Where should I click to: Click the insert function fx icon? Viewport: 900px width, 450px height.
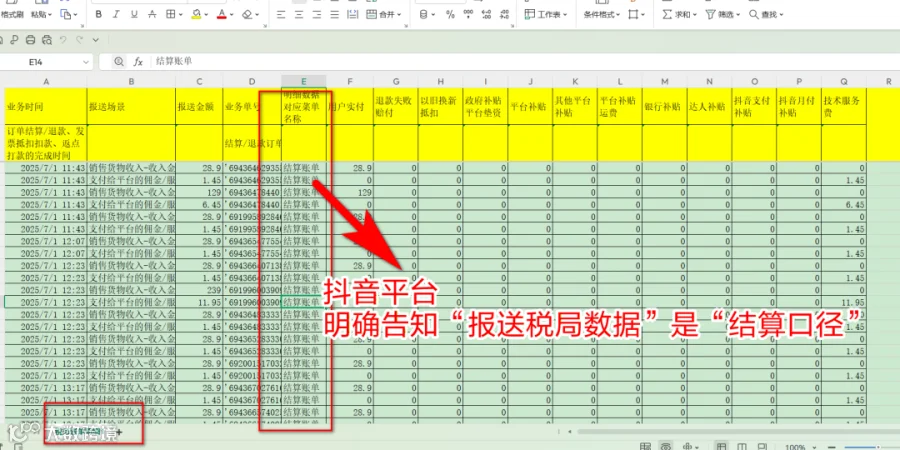138,61
